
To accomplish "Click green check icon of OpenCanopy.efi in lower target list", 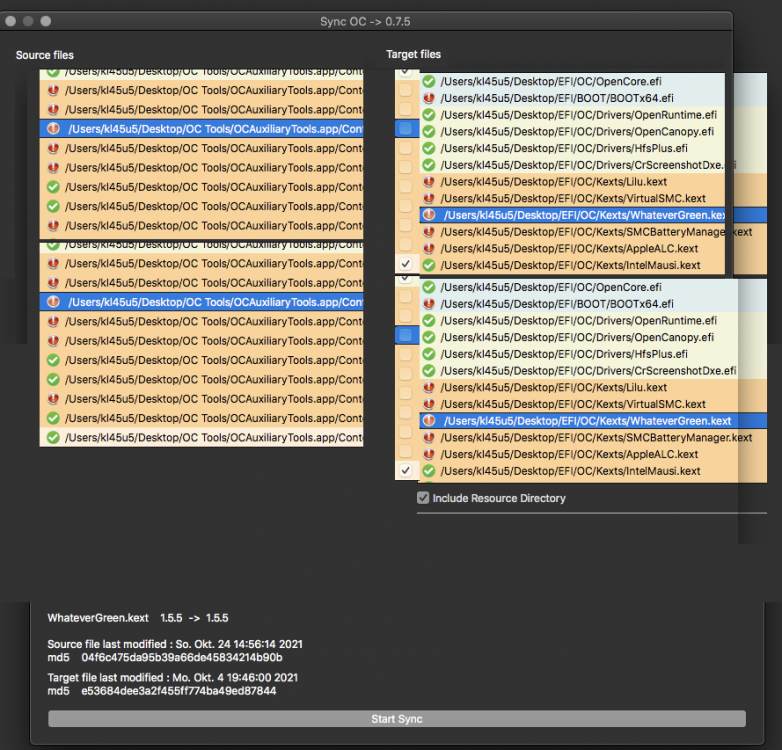I will pyautogui.click(x=429, y=337).
